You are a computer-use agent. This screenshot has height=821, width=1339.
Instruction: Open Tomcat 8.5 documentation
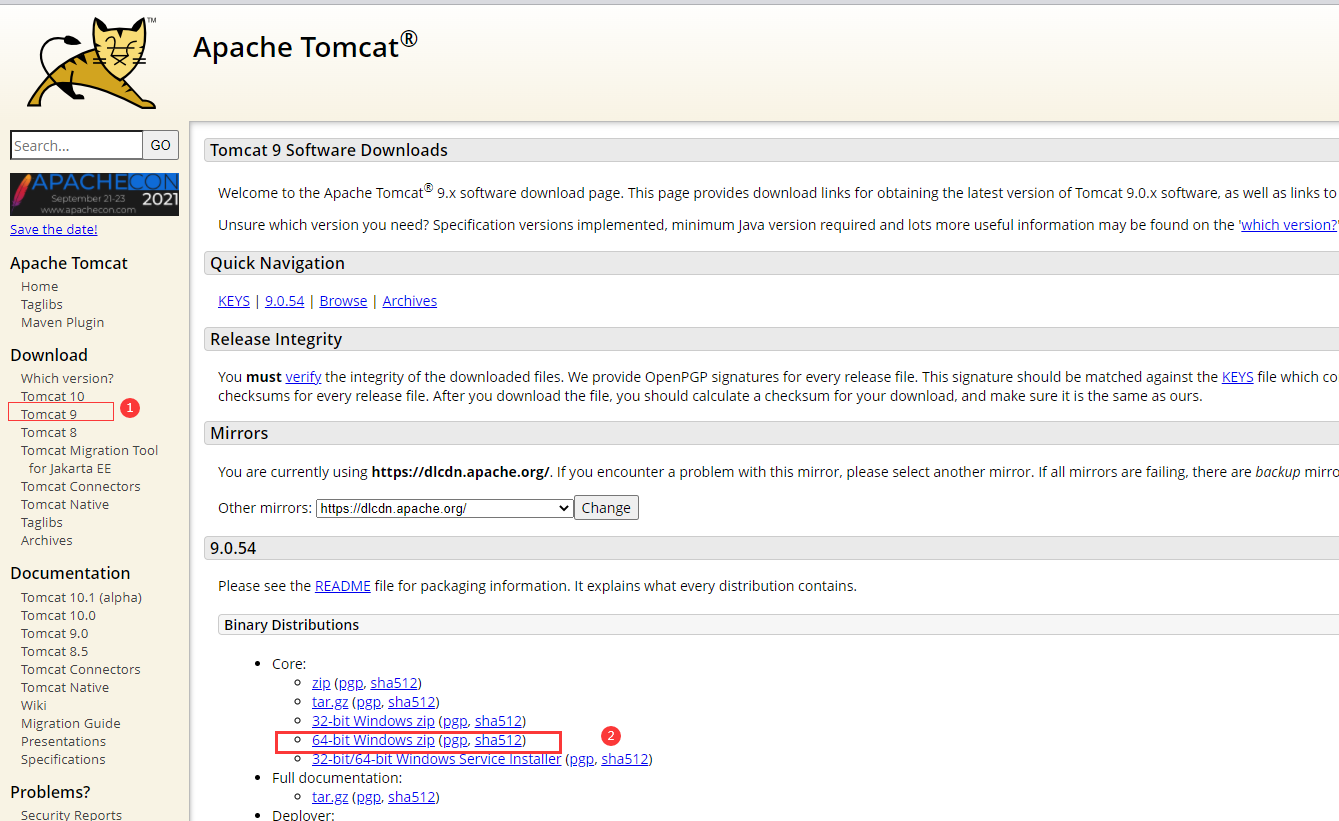[54, 651]
